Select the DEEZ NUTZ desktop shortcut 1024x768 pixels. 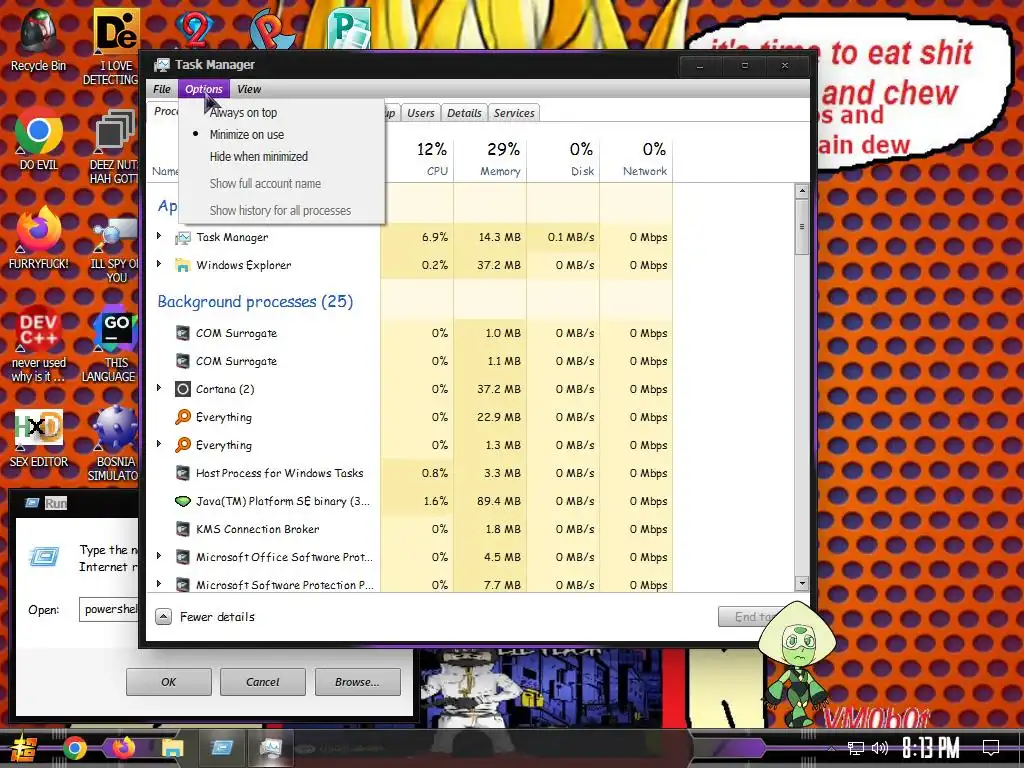click(114, 148)
